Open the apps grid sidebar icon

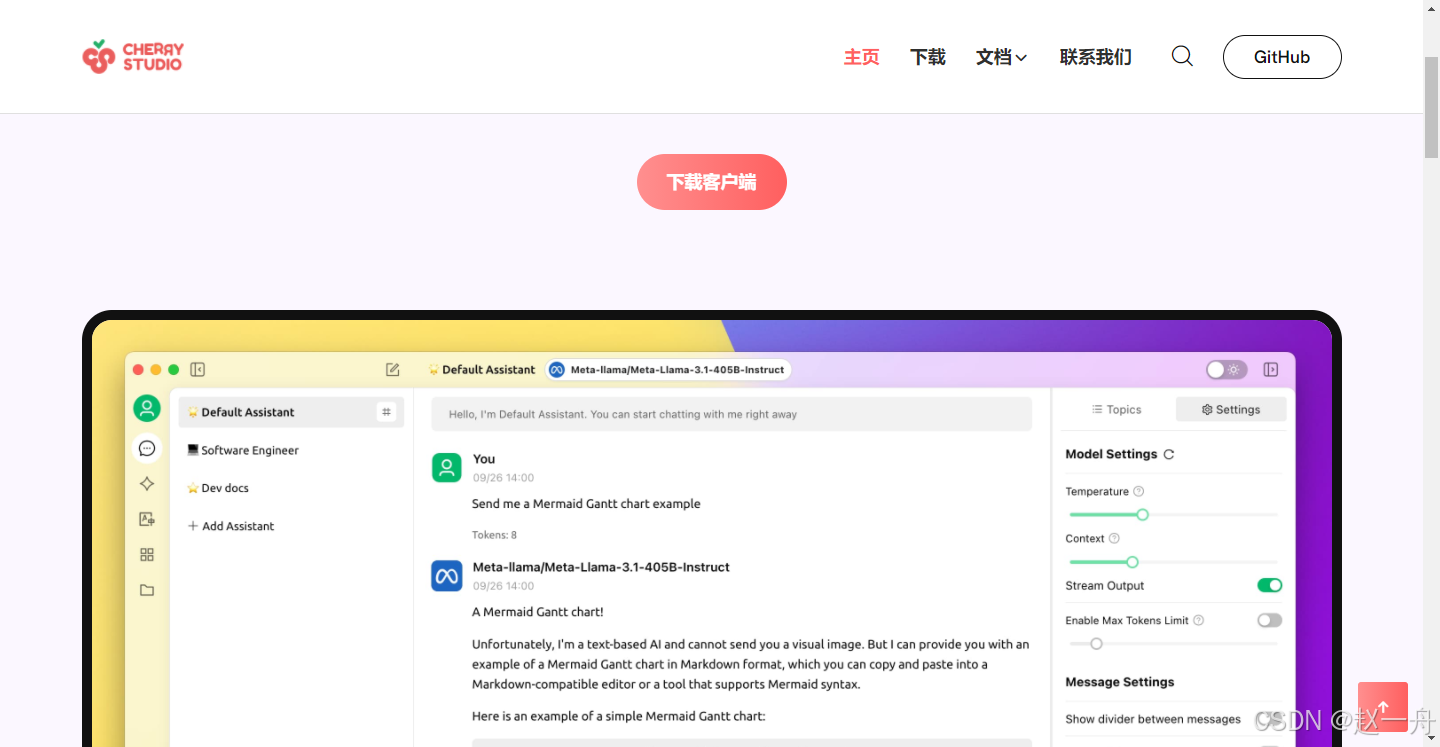[x=147, y=555]
